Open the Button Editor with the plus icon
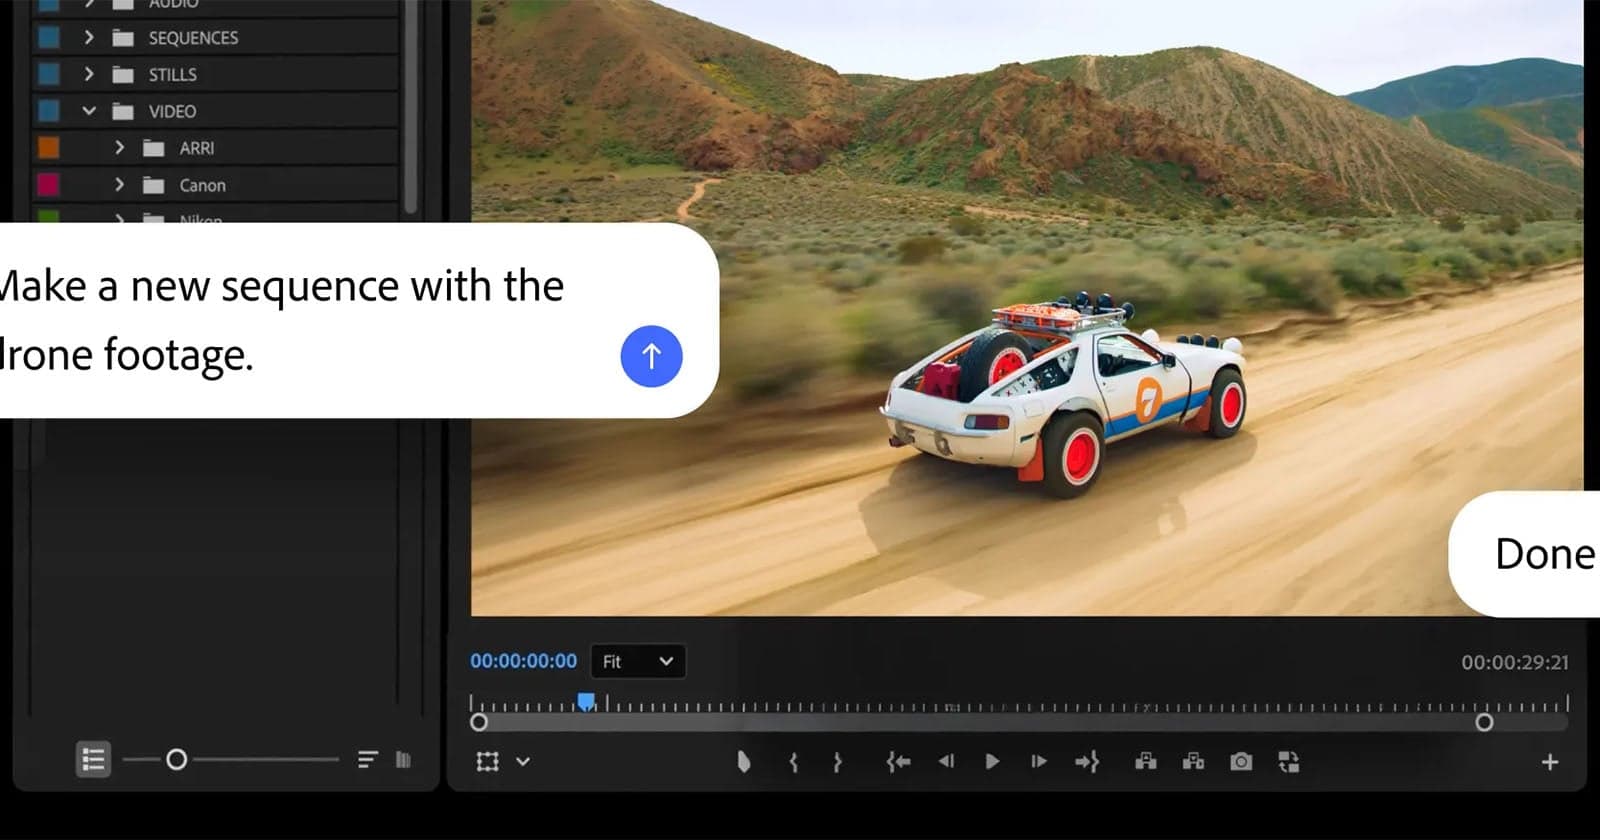Viewport: 1600px width, 840px height. [1550, 762]
